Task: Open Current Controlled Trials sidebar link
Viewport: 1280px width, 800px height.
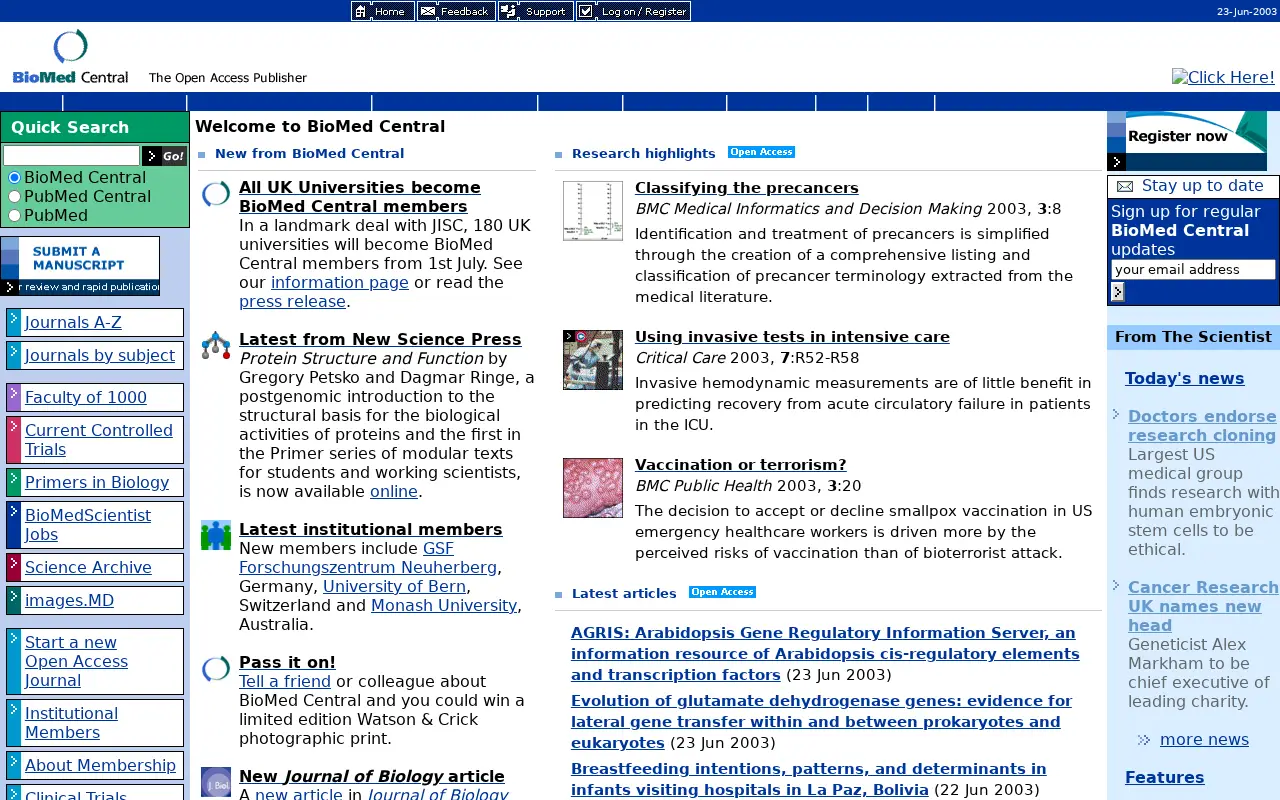Action: click(99, 440)
